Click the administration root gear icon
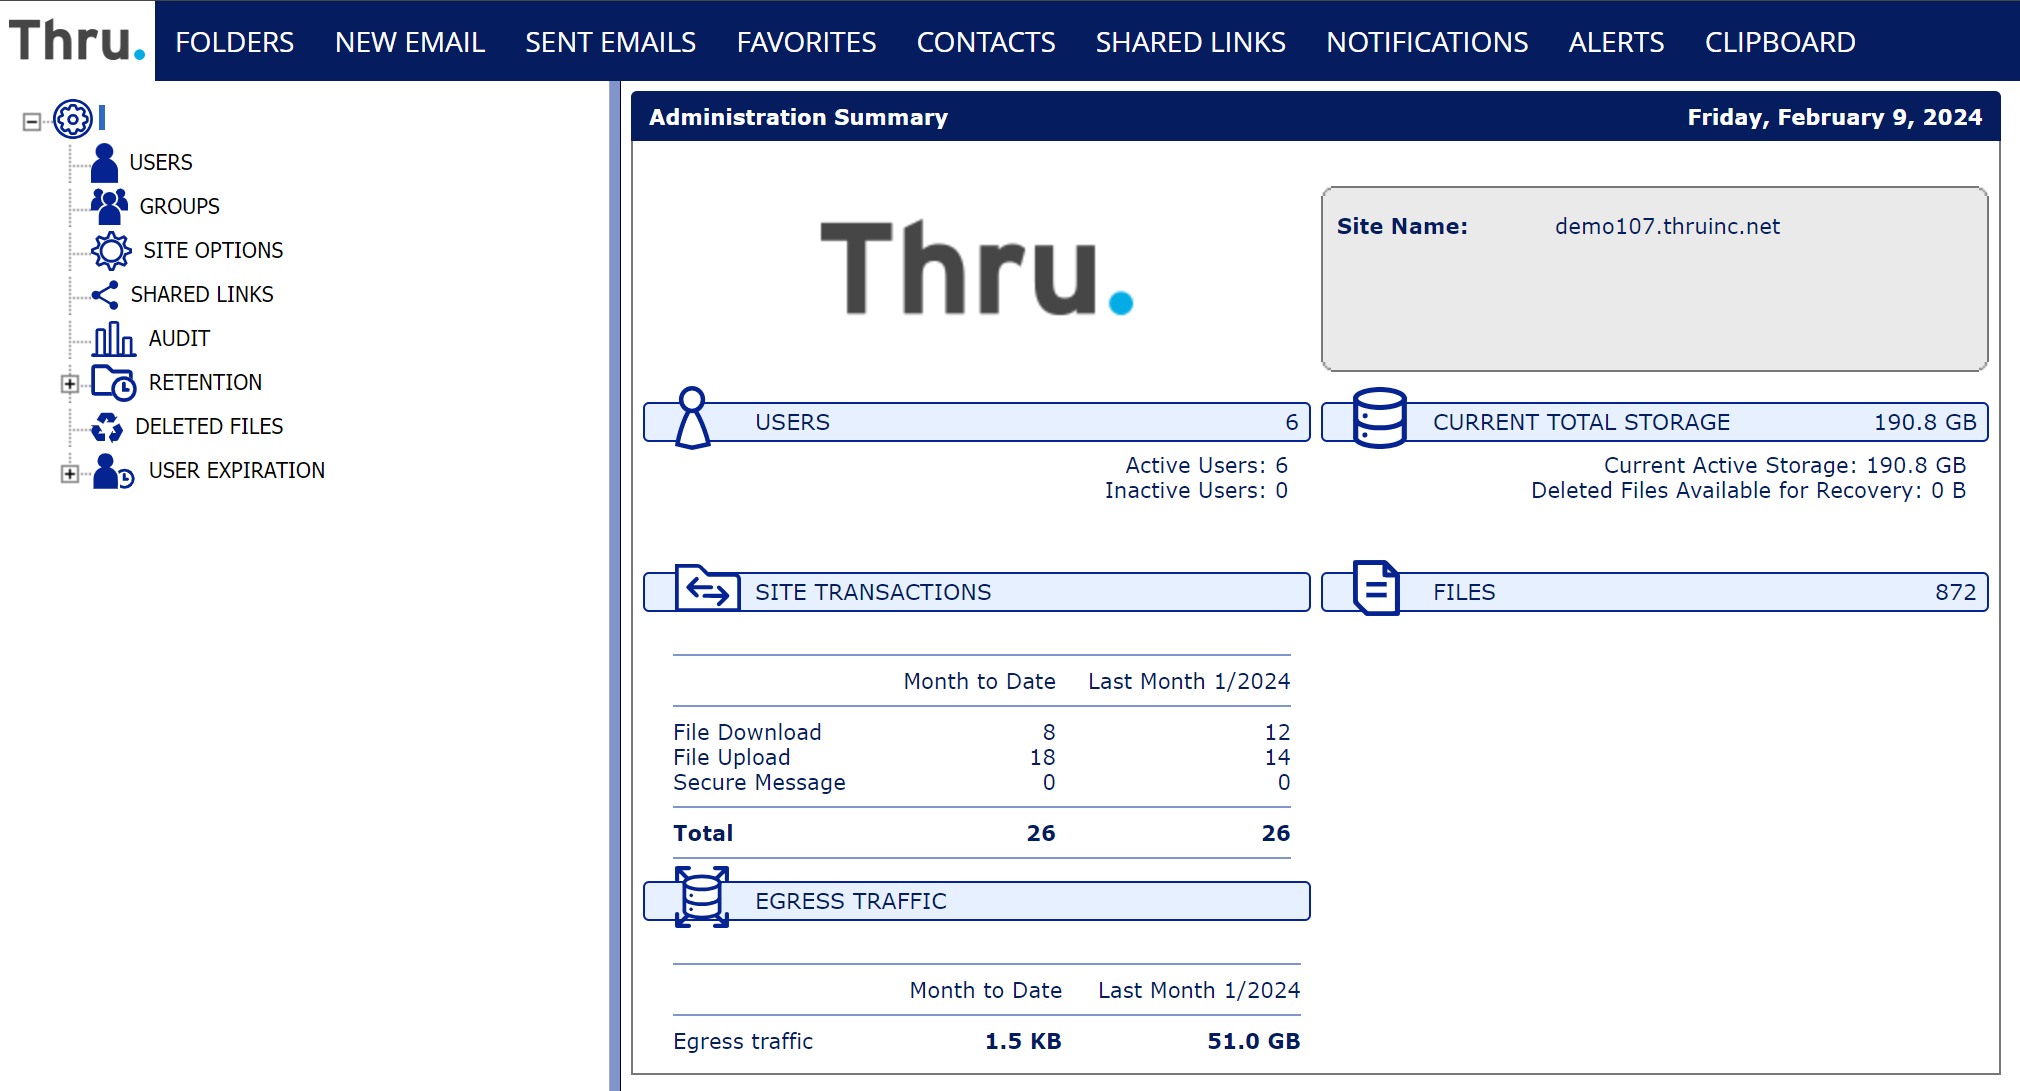This screenshot has width=2020, height=1091. pos(73,119)
